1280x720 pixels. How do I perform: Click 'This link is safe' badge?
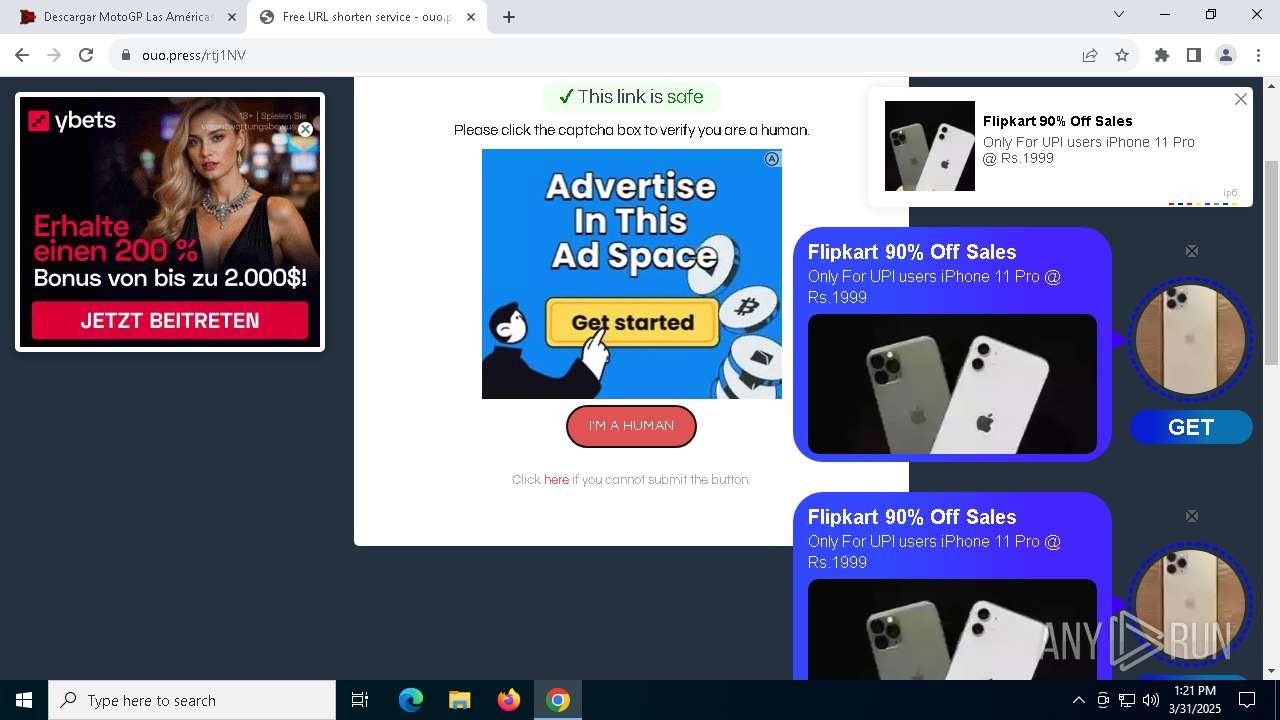(x=631, y=97)
